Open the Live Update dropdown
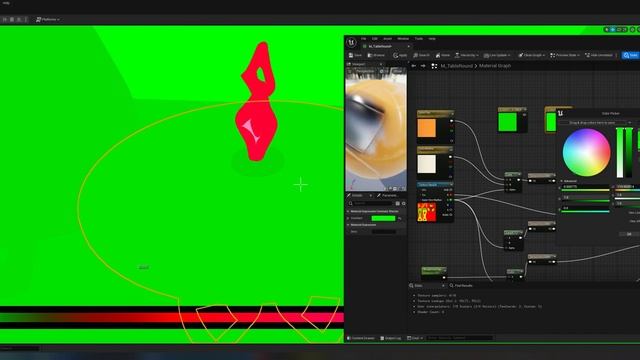Viewport: 640px width, 360px height. [x=497, y=55]
